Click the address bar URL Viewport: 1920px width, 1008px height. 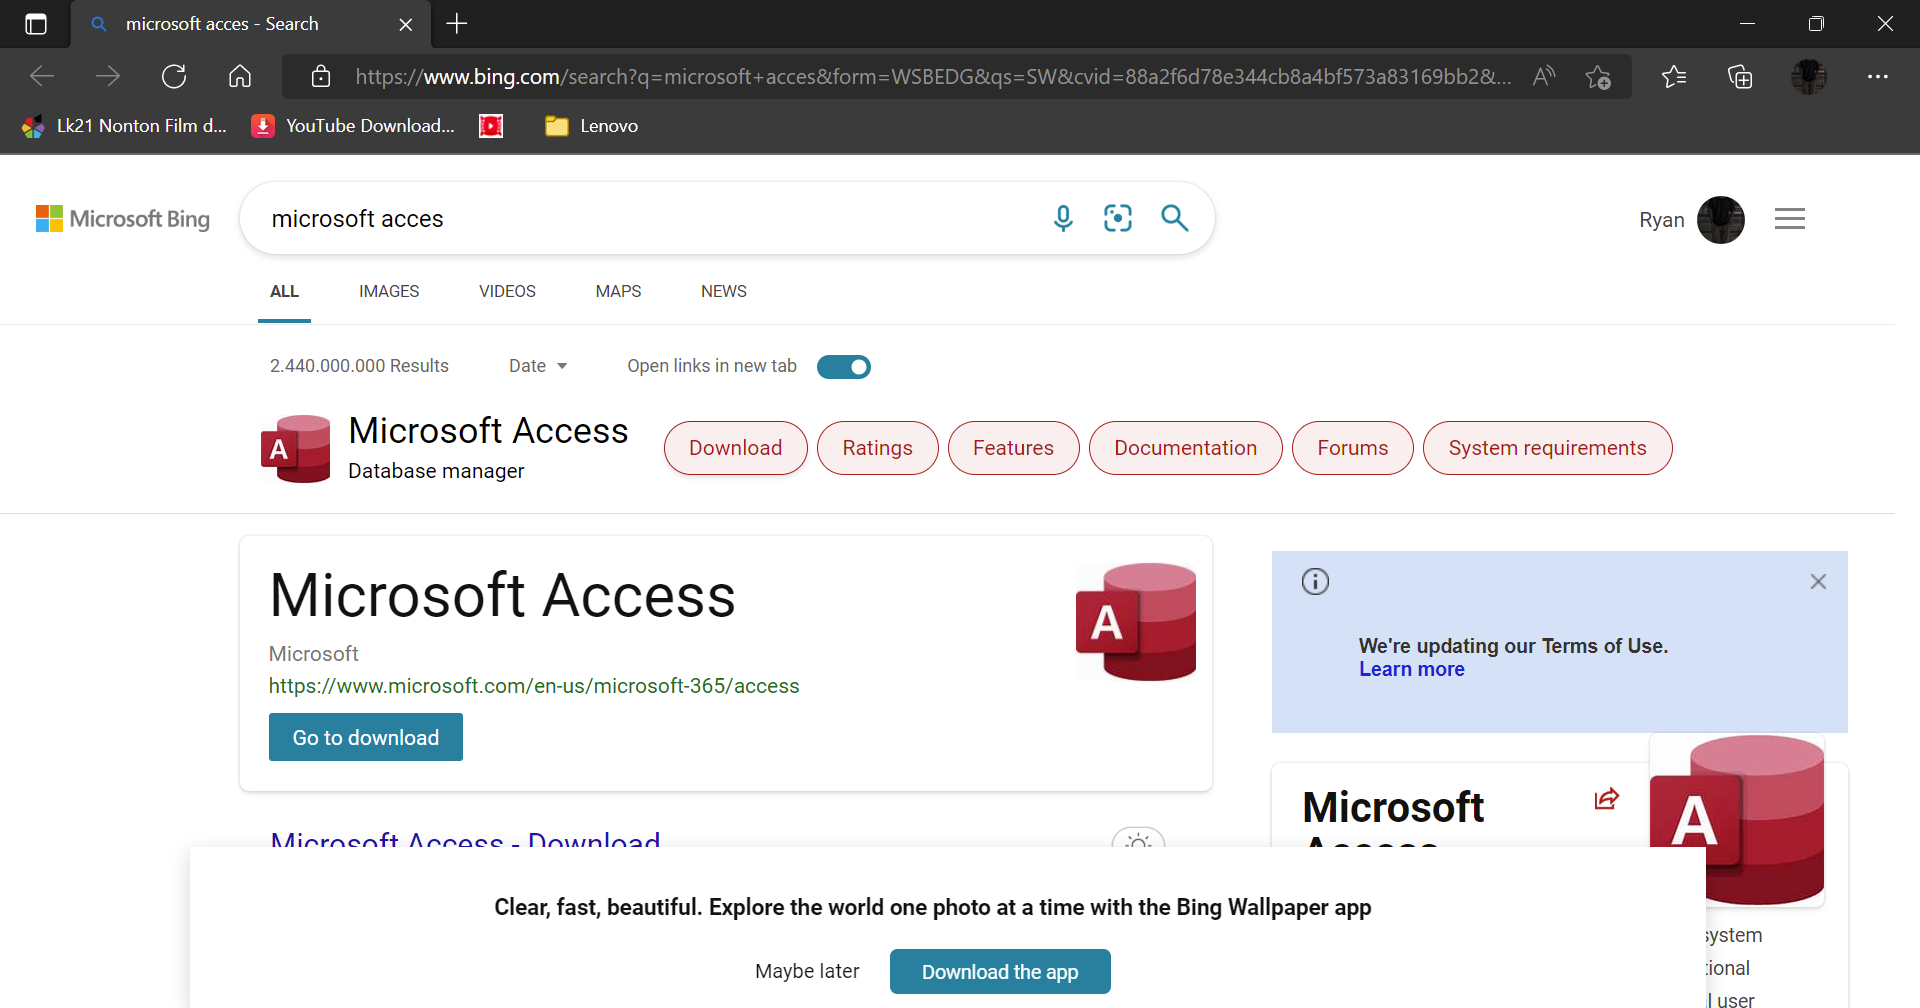[x=933, y=76]
